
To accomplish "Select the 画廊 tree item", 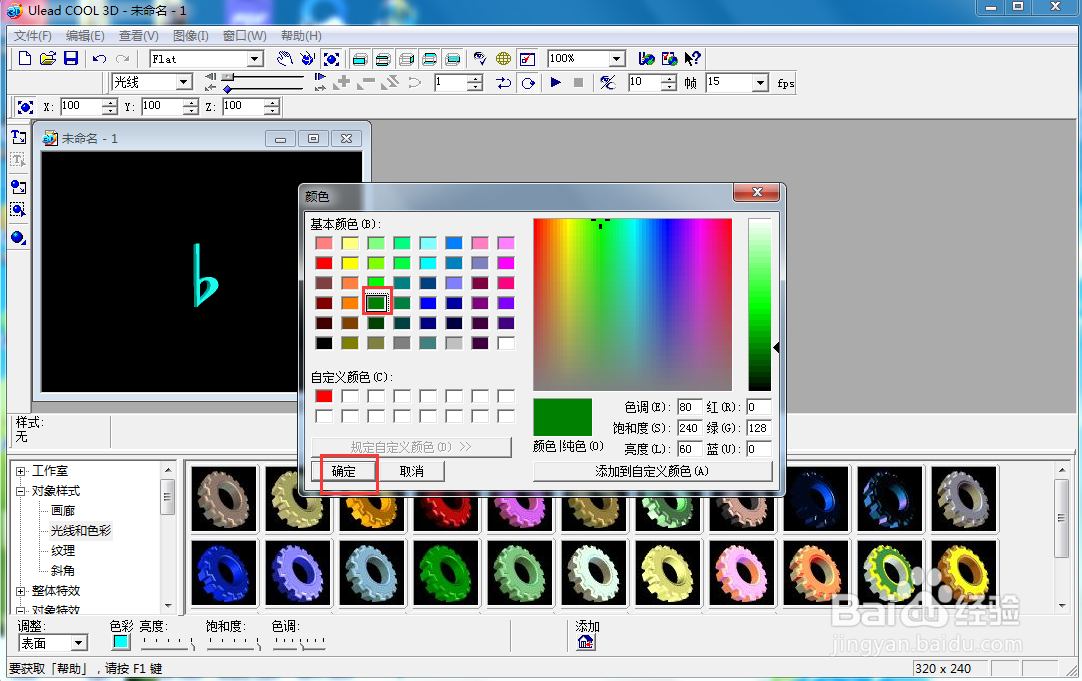I will click(63, 511).
